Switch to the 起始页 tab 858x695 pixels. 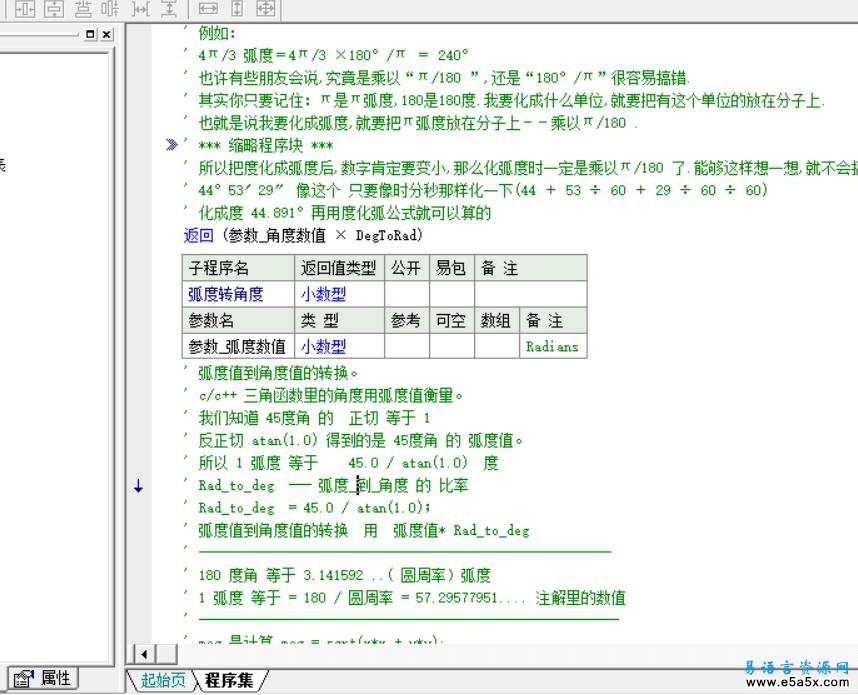click(163, 680)
